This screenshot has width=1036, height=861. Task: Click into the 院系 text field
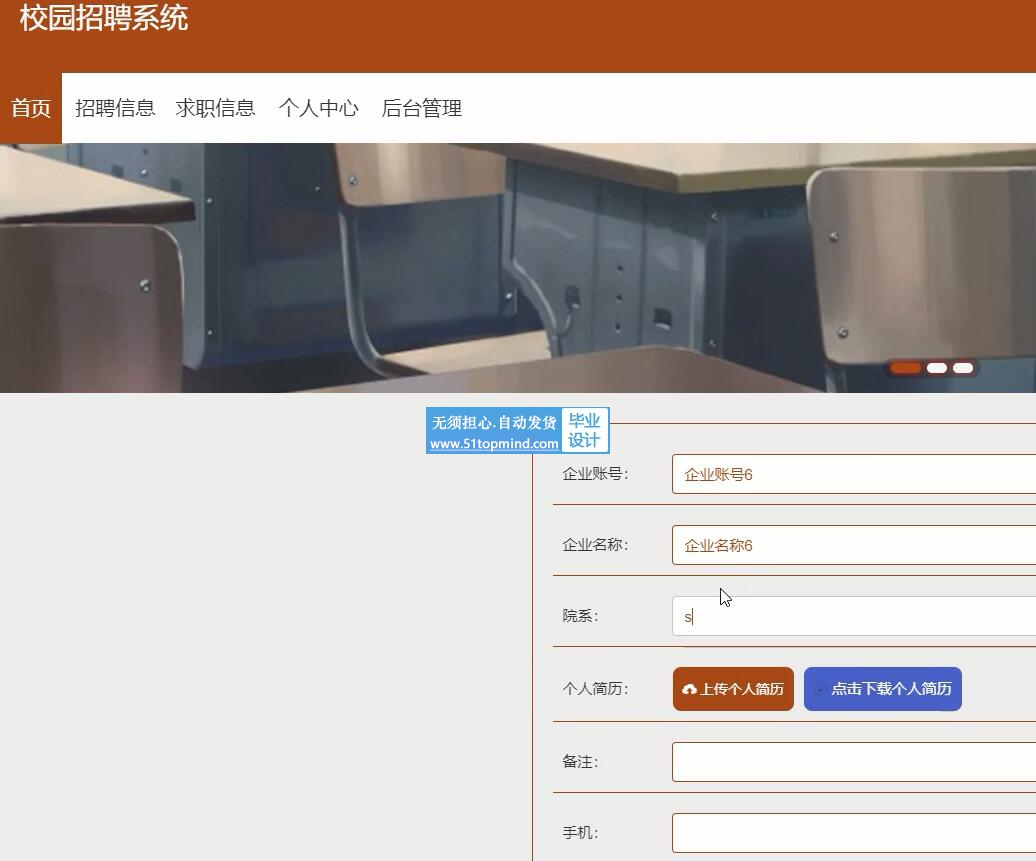point(854,617)
